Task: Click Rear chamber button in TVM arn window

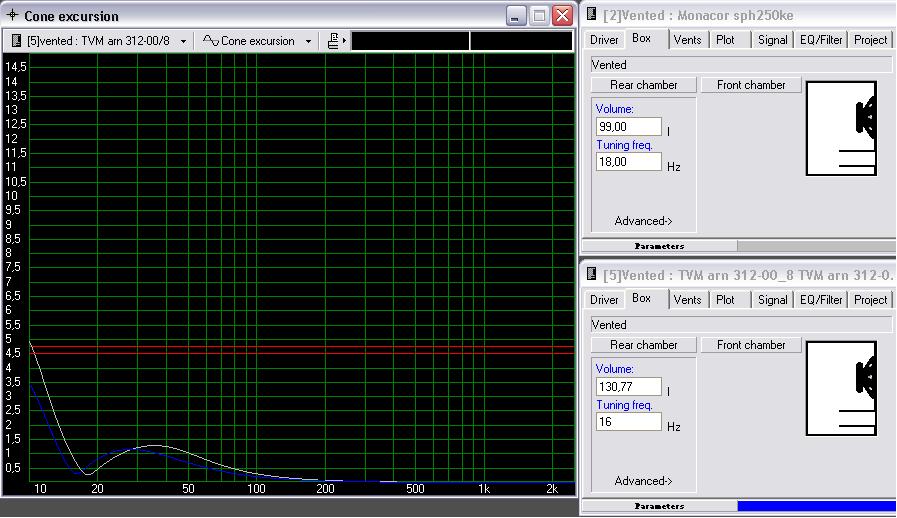Action: [644, 345]
